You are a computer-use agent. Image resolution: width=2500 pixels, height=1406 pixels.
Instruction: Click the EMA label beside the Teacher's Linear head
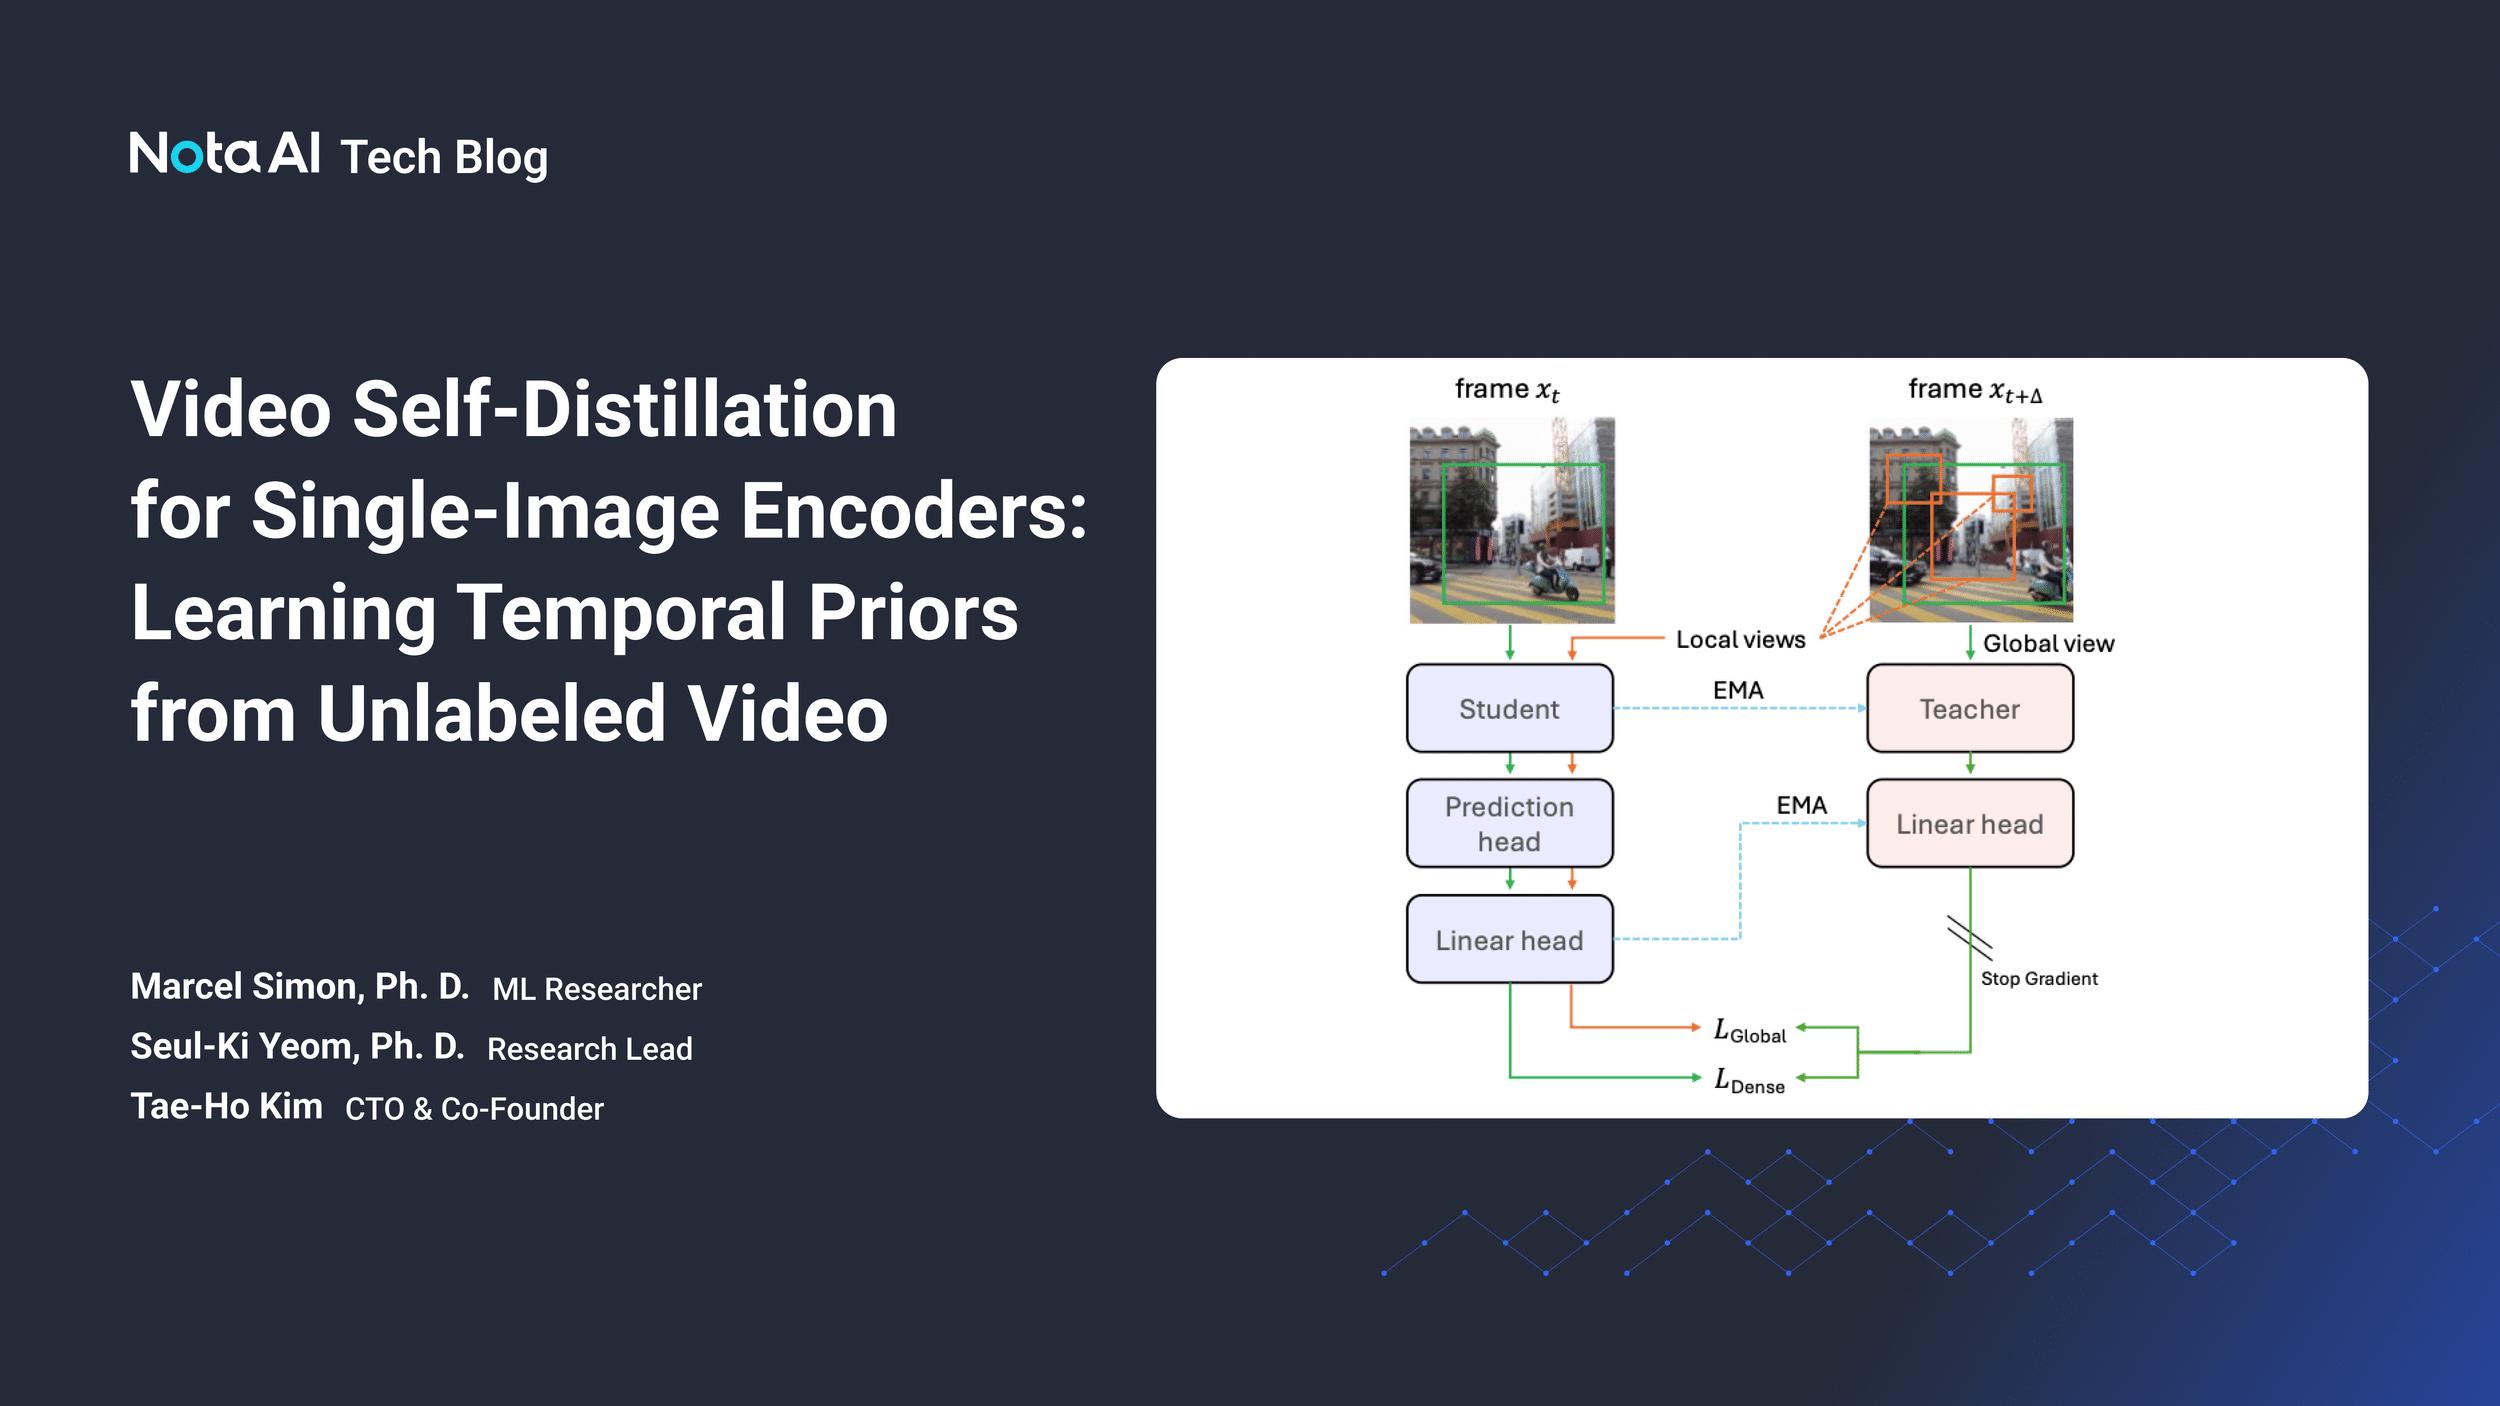(1801, 805)
